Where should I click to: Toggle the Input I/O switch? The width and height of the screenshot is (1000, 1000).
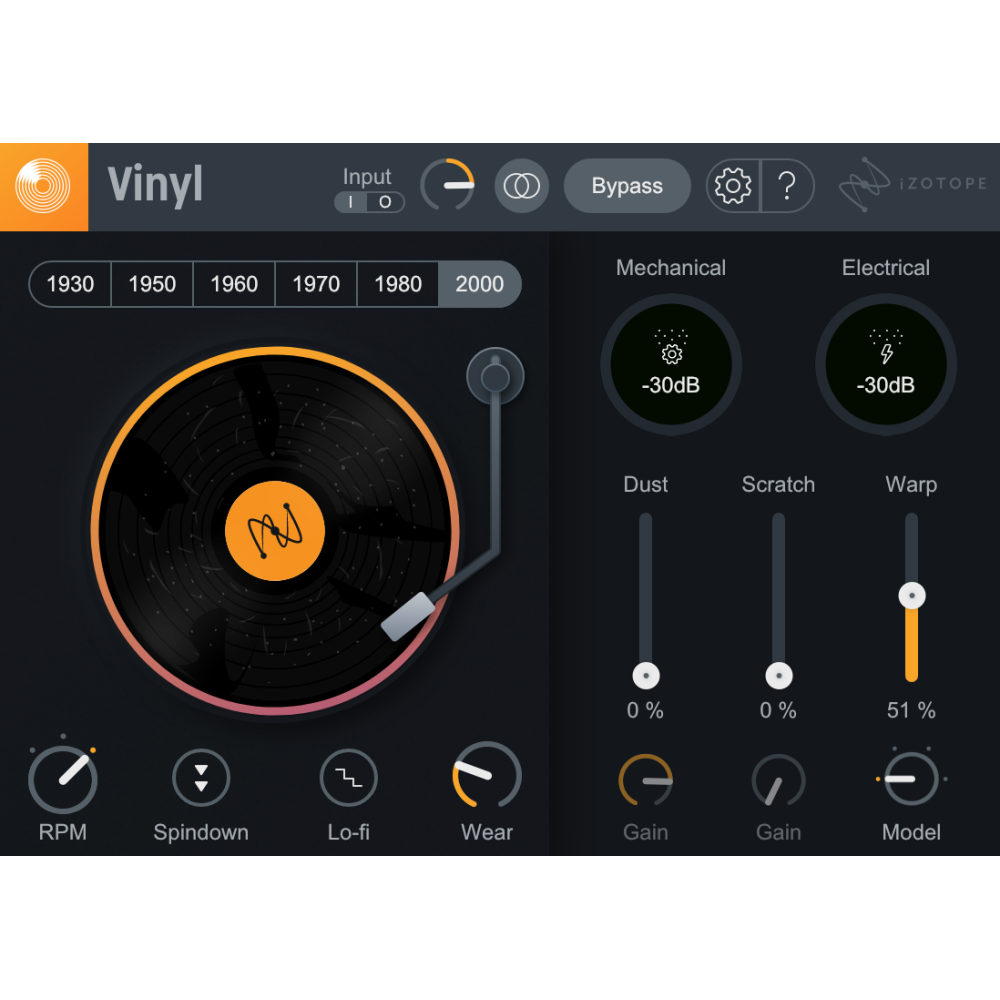(x=369, y=203)
